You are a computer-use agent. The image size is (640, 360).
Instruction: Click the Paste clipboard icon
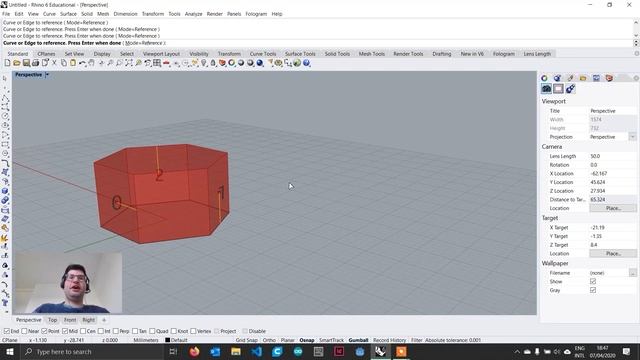(x=73, y=63)
